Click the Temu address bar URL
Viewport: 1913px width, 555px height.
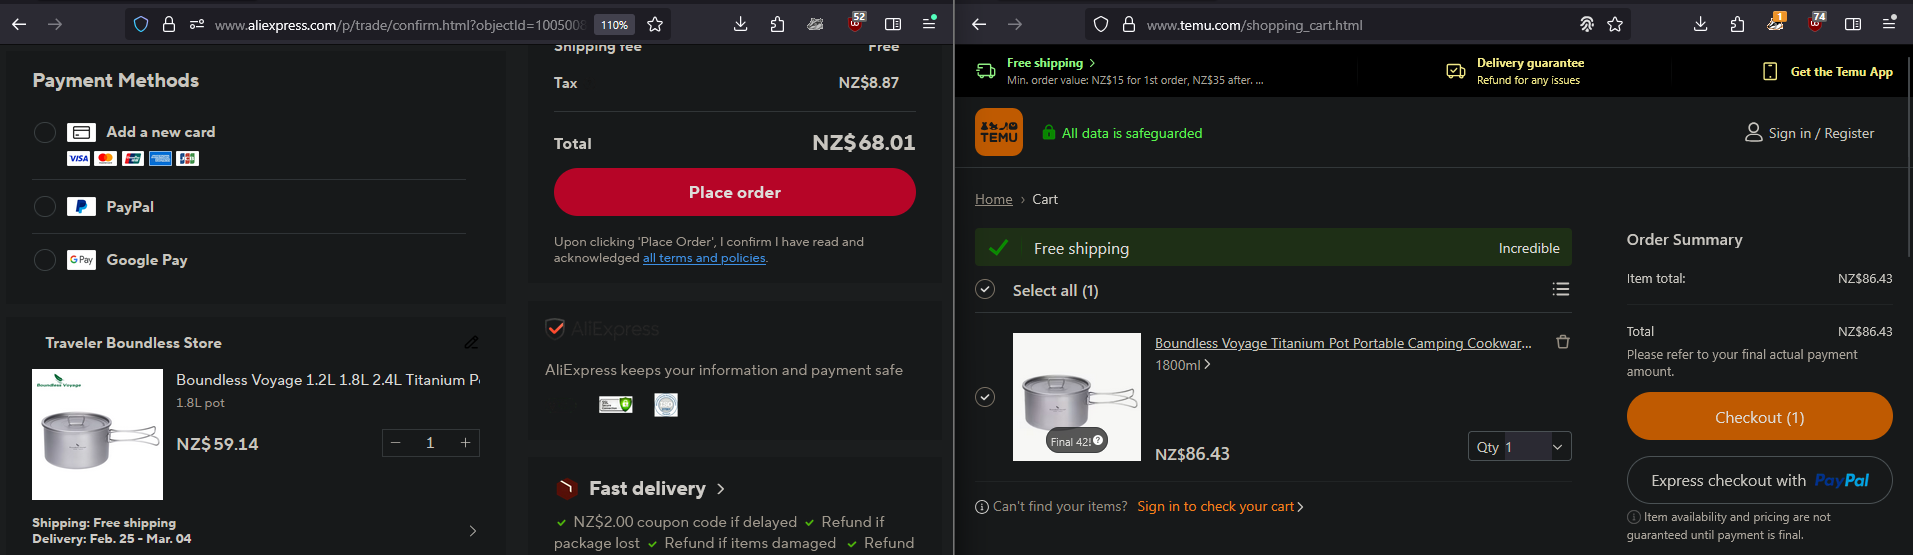[1254, 25]
